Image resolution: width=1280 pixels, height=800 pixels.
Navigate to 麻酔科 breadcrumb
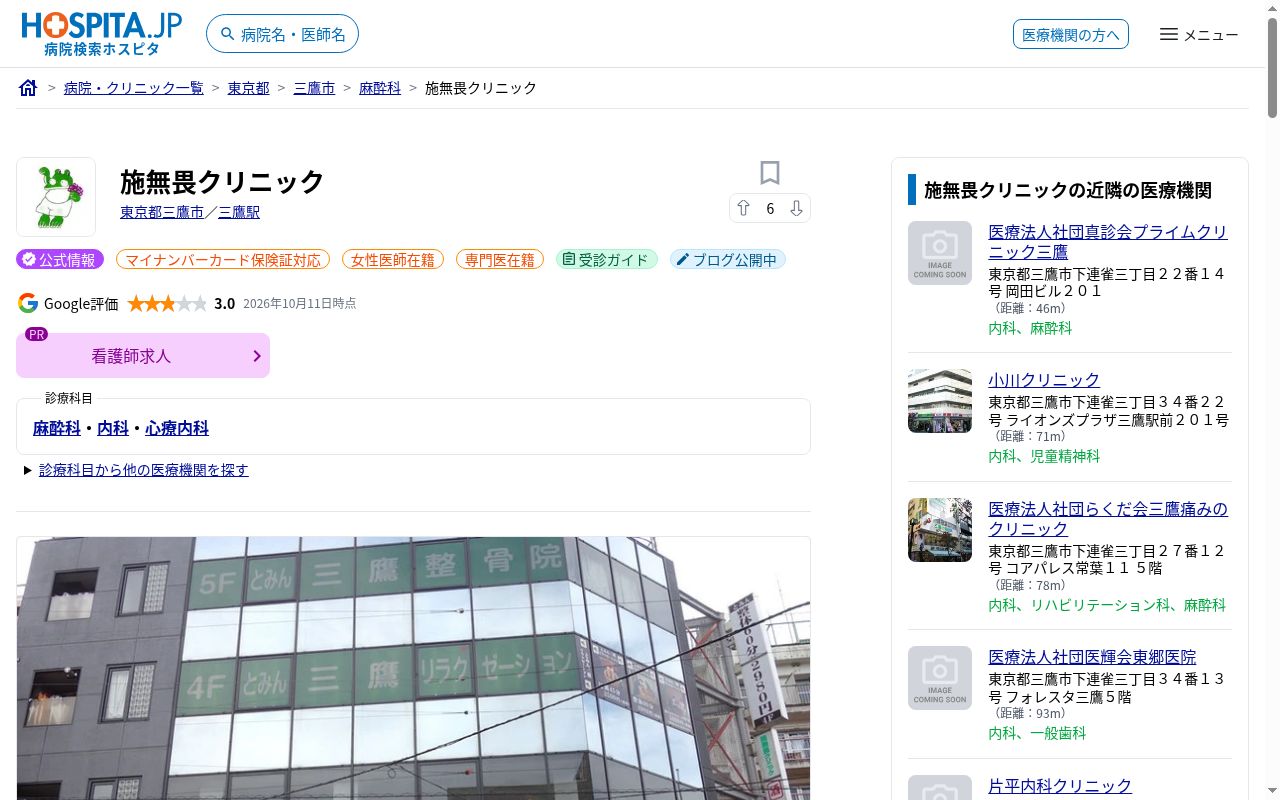(380, 88)
